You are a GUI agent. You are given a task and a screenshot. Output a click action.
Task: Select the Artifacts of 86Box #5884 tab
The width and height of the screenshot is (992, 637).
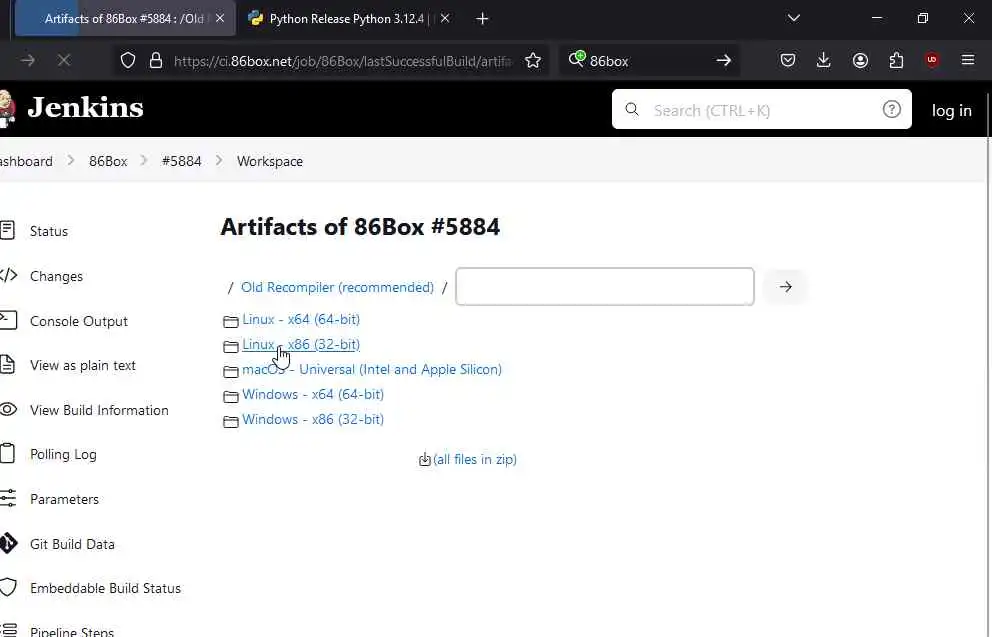[124, 18]
